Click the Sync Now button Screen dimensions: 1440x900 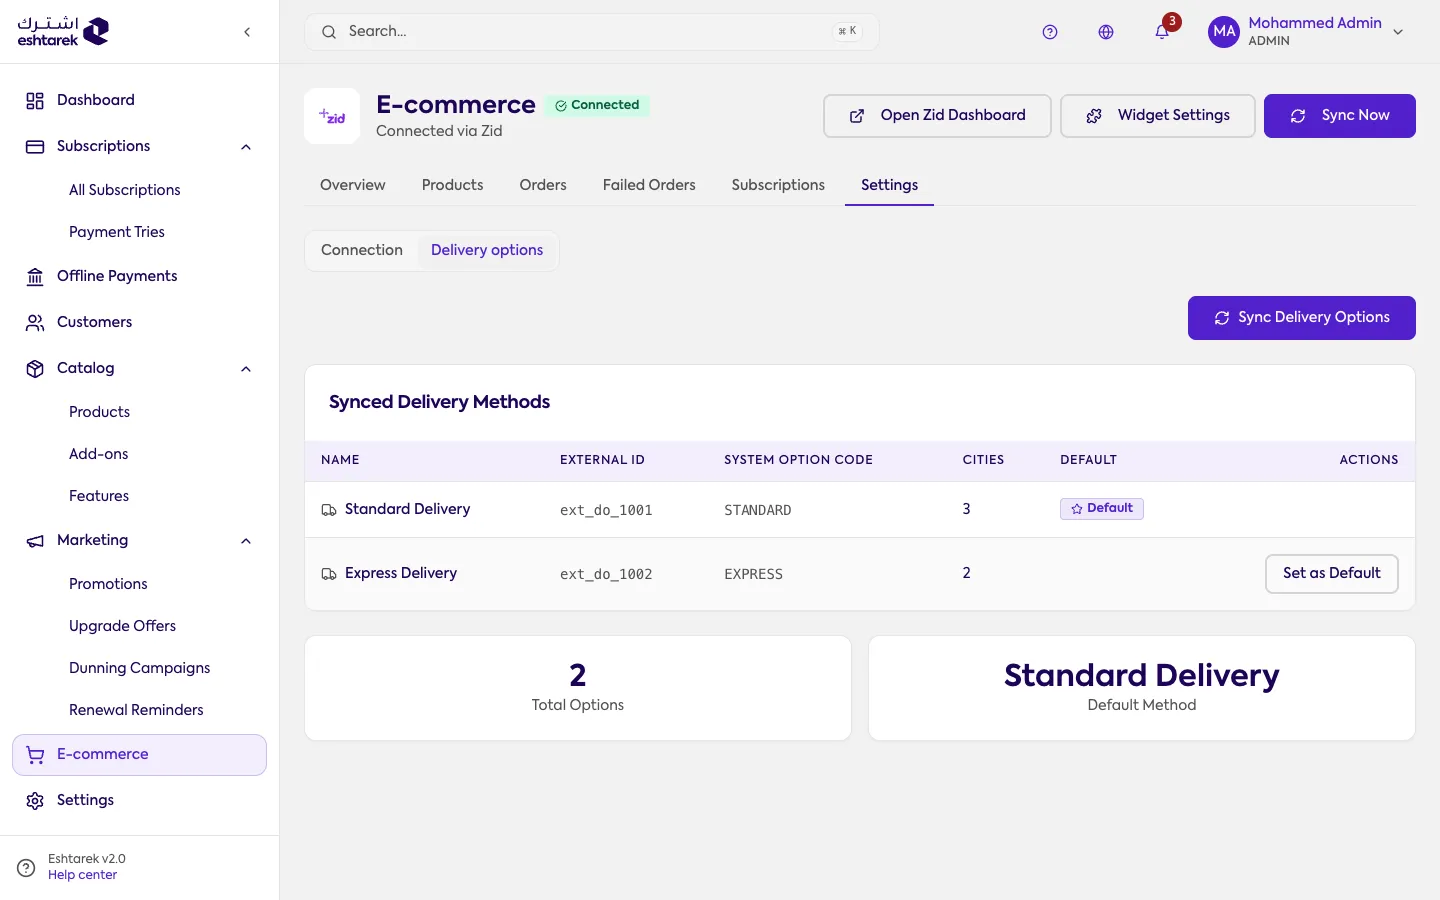coord(1340,116)
